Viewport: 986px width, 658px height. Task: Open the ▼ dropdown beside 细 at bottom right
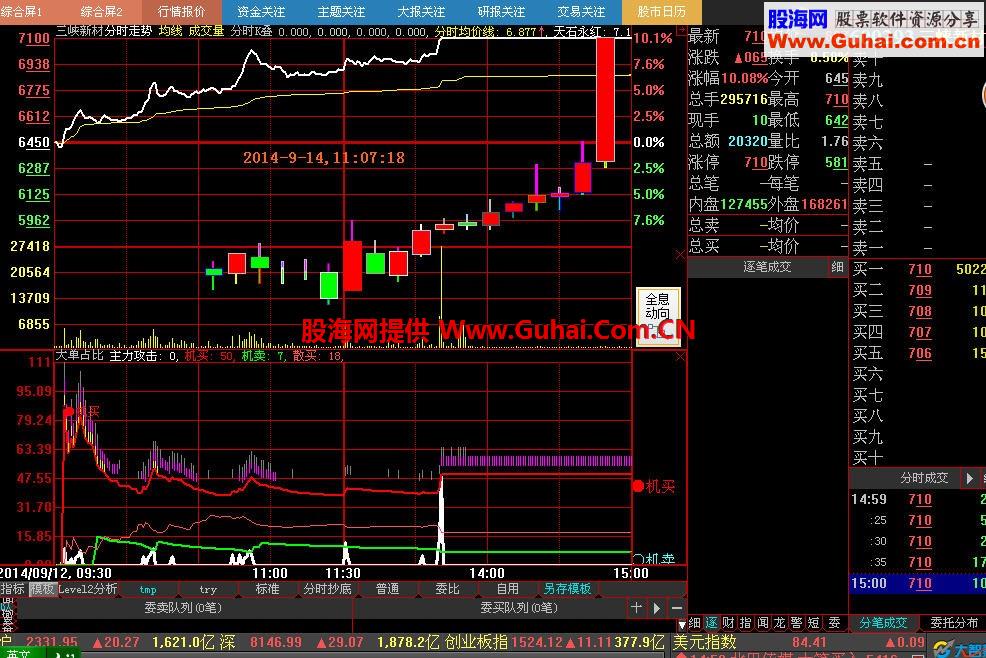point(683,622)
